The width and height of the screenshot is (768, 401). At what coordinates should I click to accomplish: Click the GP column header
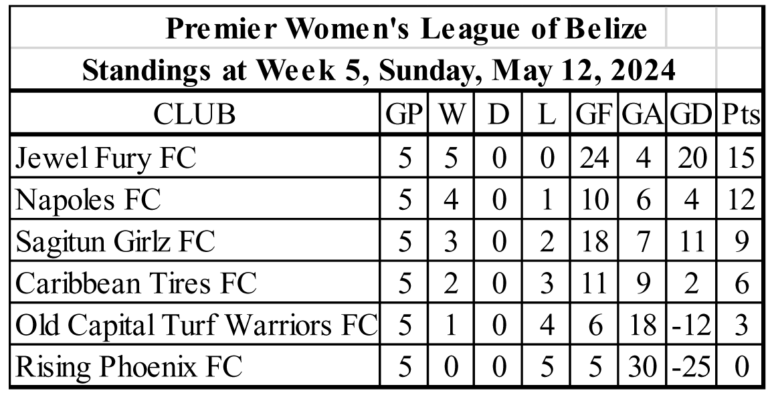coord(404,113)
